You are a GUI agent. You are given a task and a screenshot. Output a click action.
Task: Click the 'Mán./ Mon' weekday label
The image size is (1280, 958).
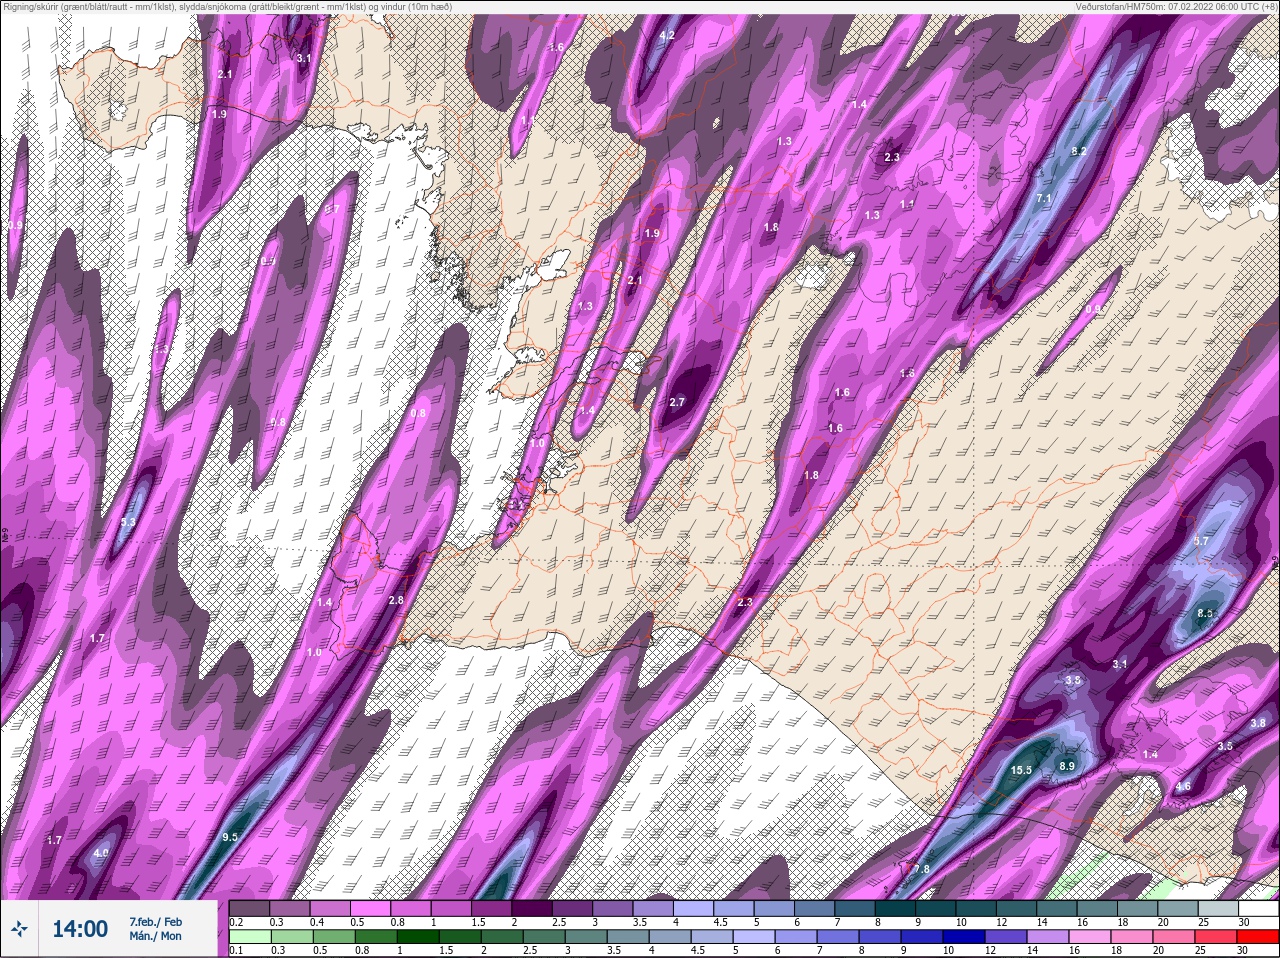coord(155,936)
